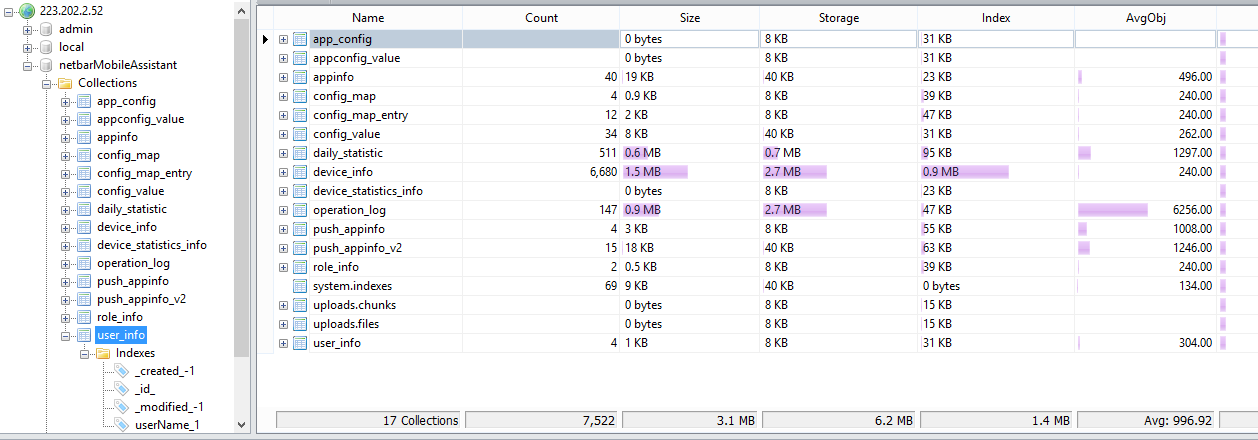Sort by the Count column header
The height and width of the screenshot is (440, 1258).
541,18
